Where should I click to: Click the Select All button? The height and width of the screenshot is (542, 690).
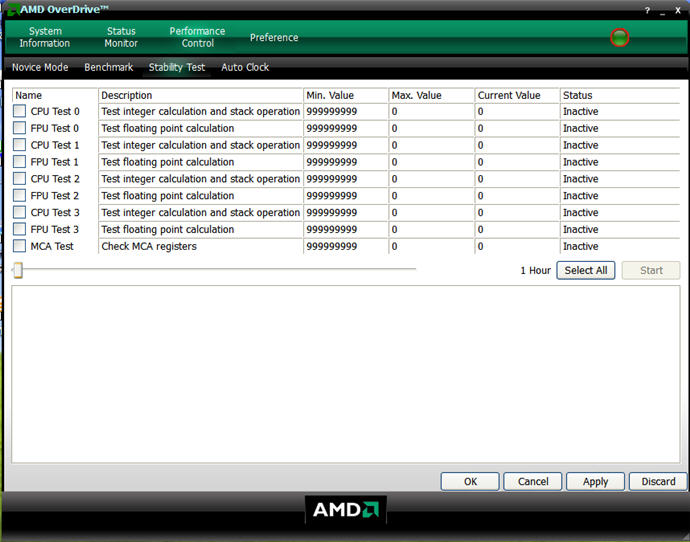[x=586, y=271]
